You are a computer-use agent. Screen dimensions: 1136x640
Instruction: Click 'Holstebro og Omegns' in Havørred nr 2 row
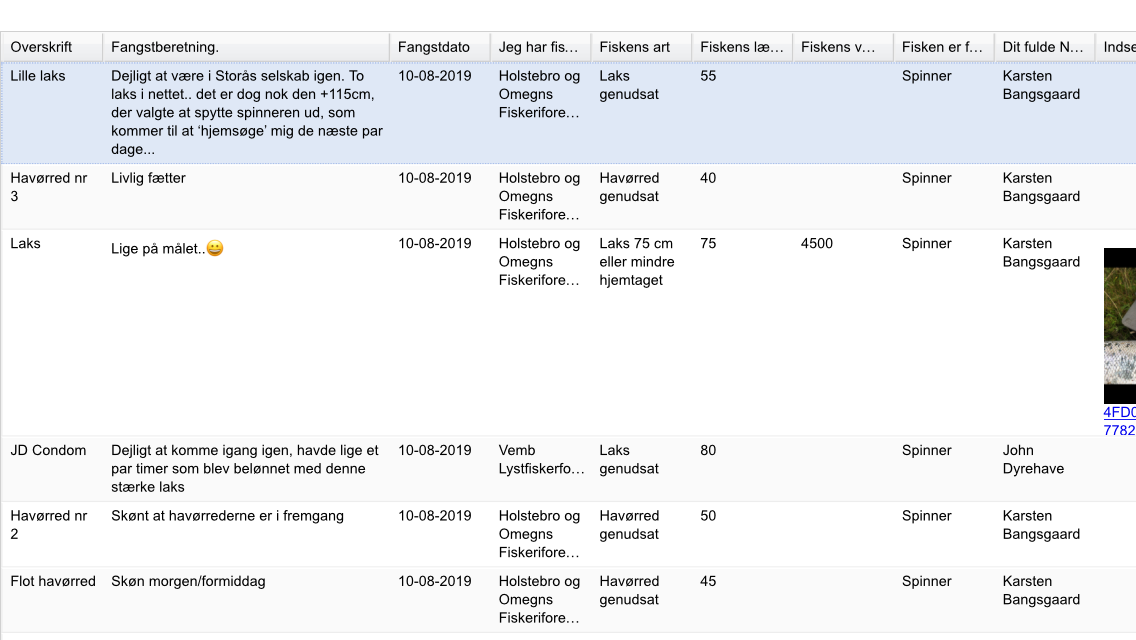point(539,534)
